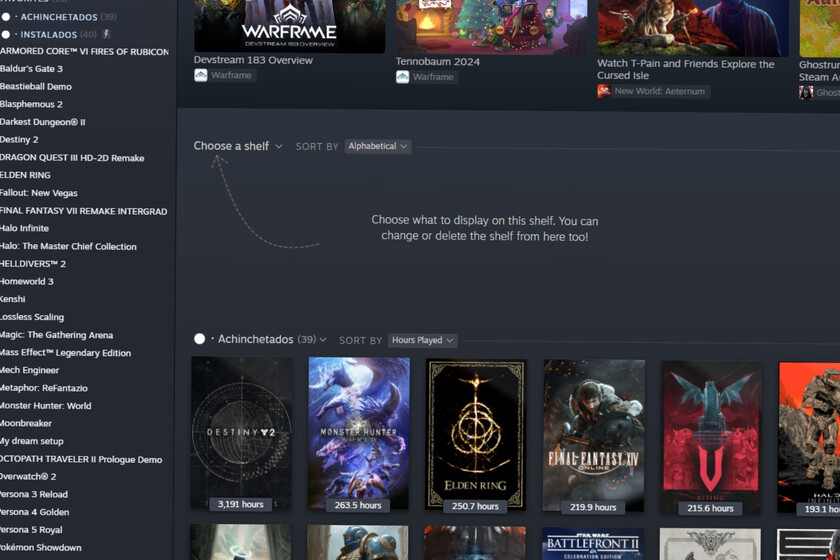840x560 pixels.
Task: Select the Elden Ring cover art
Action: point(476,435)
